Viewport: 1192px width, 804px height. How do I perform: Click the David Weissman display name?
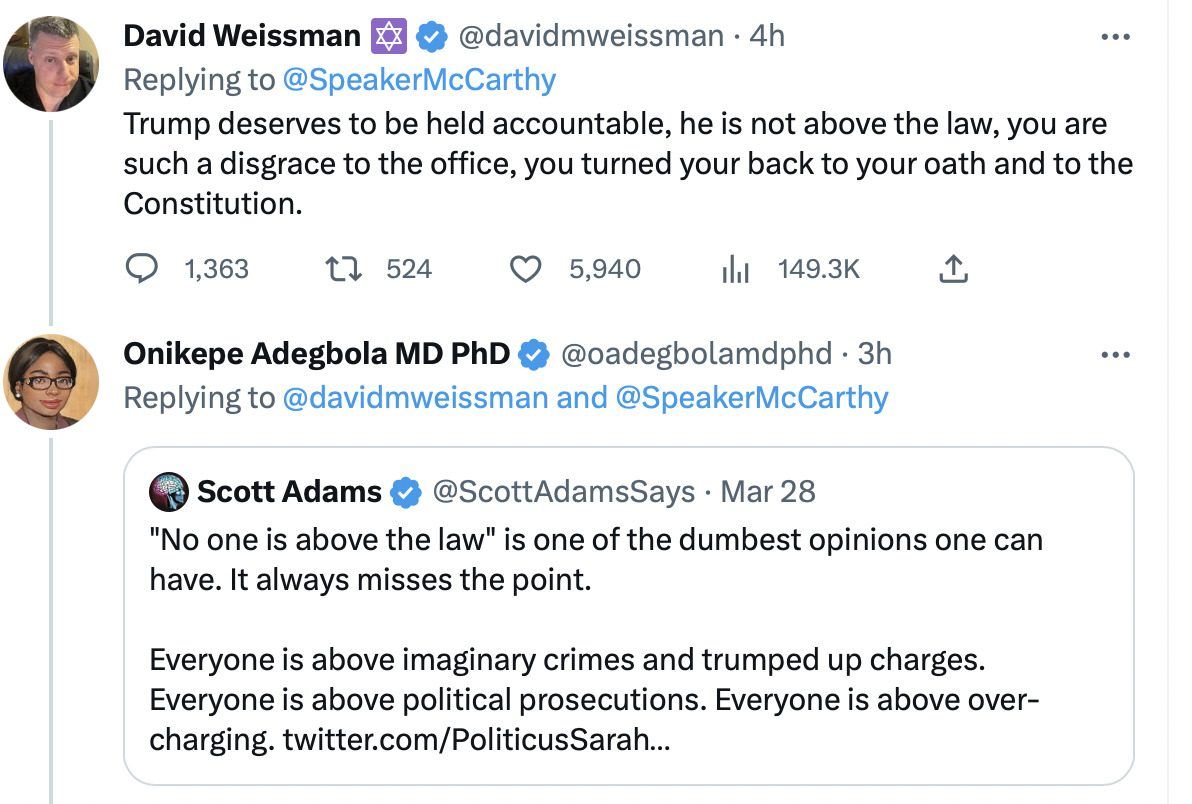click(x=241, y=37)
